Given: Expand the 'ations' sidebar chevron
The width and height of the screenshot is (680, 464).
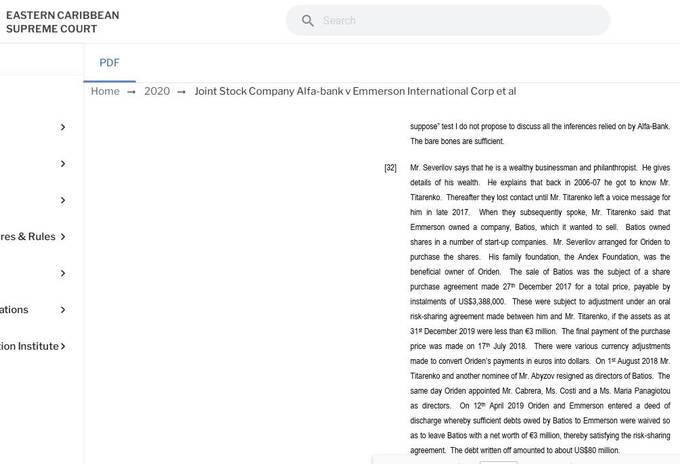Looking at the screenshot, I should click(63, 310).
